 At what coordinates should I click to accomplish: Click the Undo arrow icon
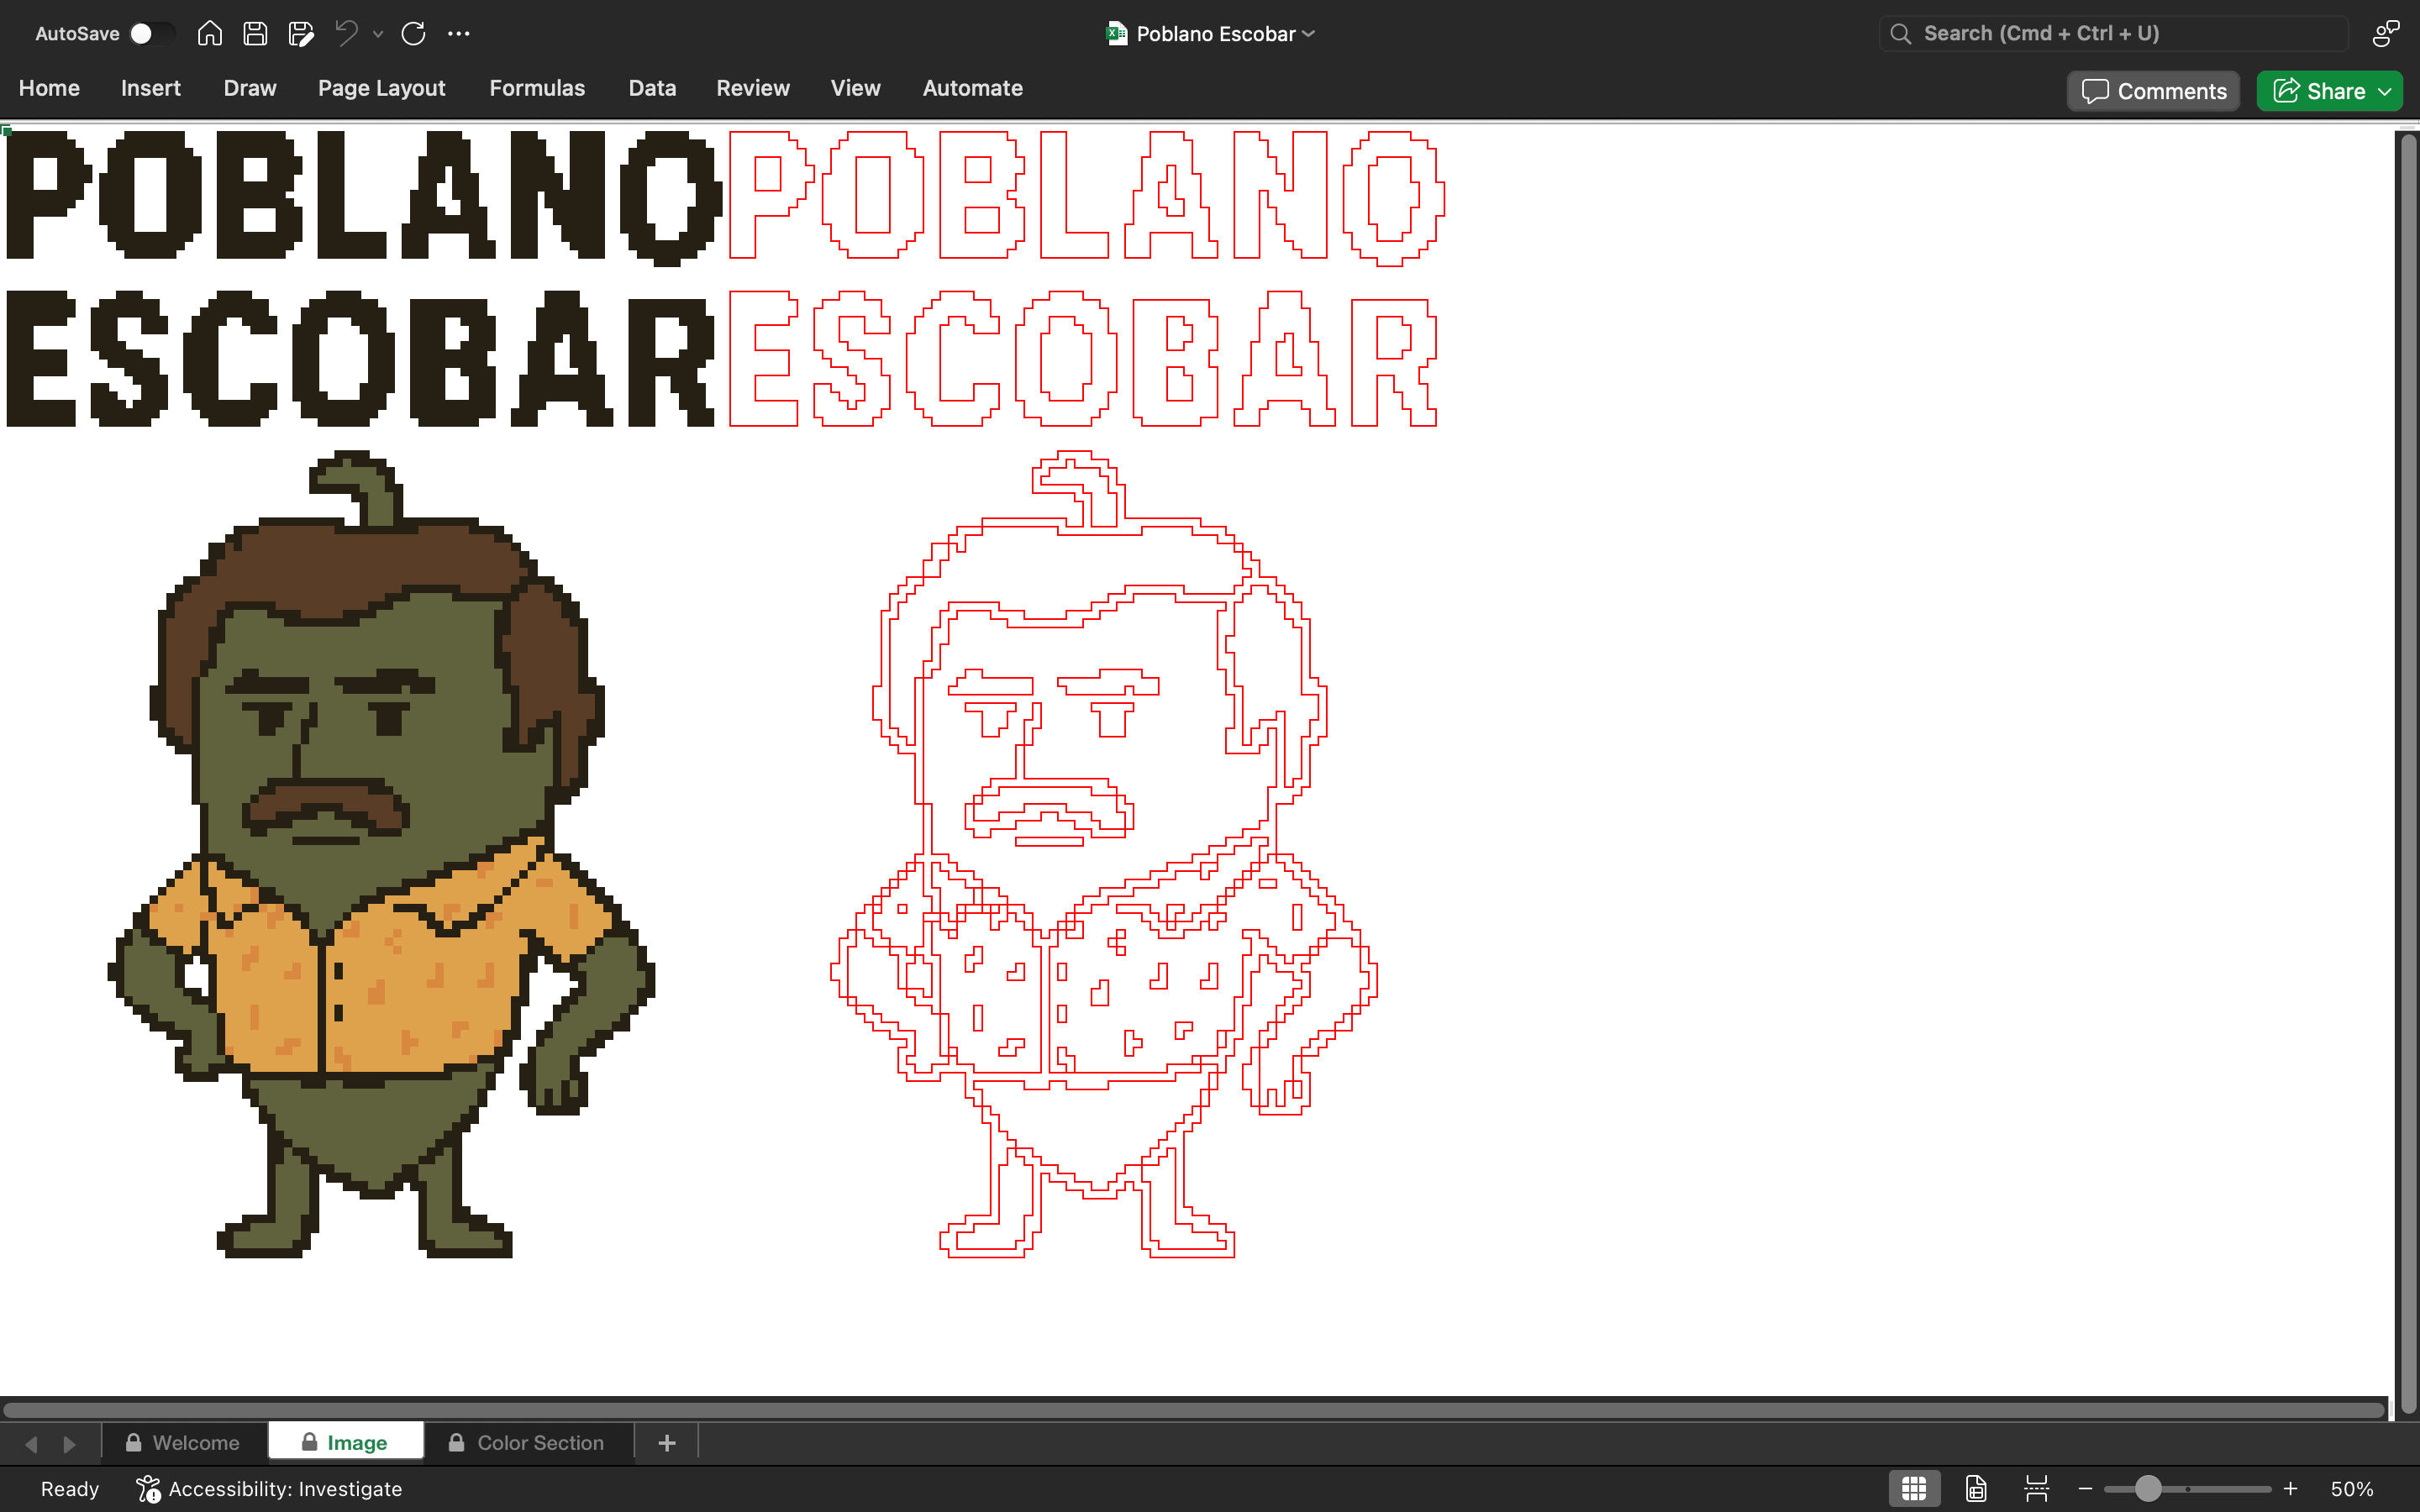pos(347,34)
